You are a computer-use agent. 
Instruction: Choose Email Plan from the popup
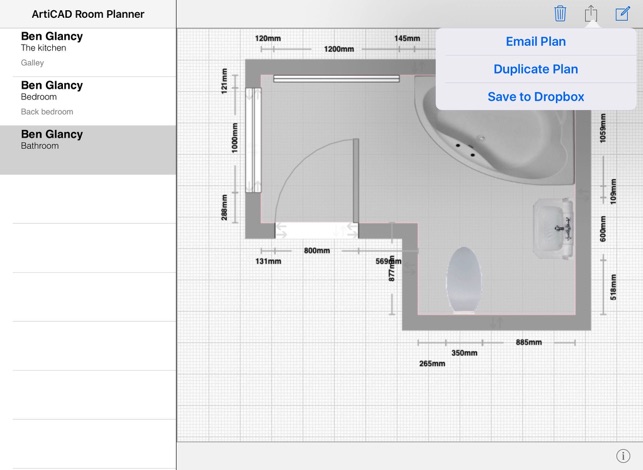[x=536, y=41]
